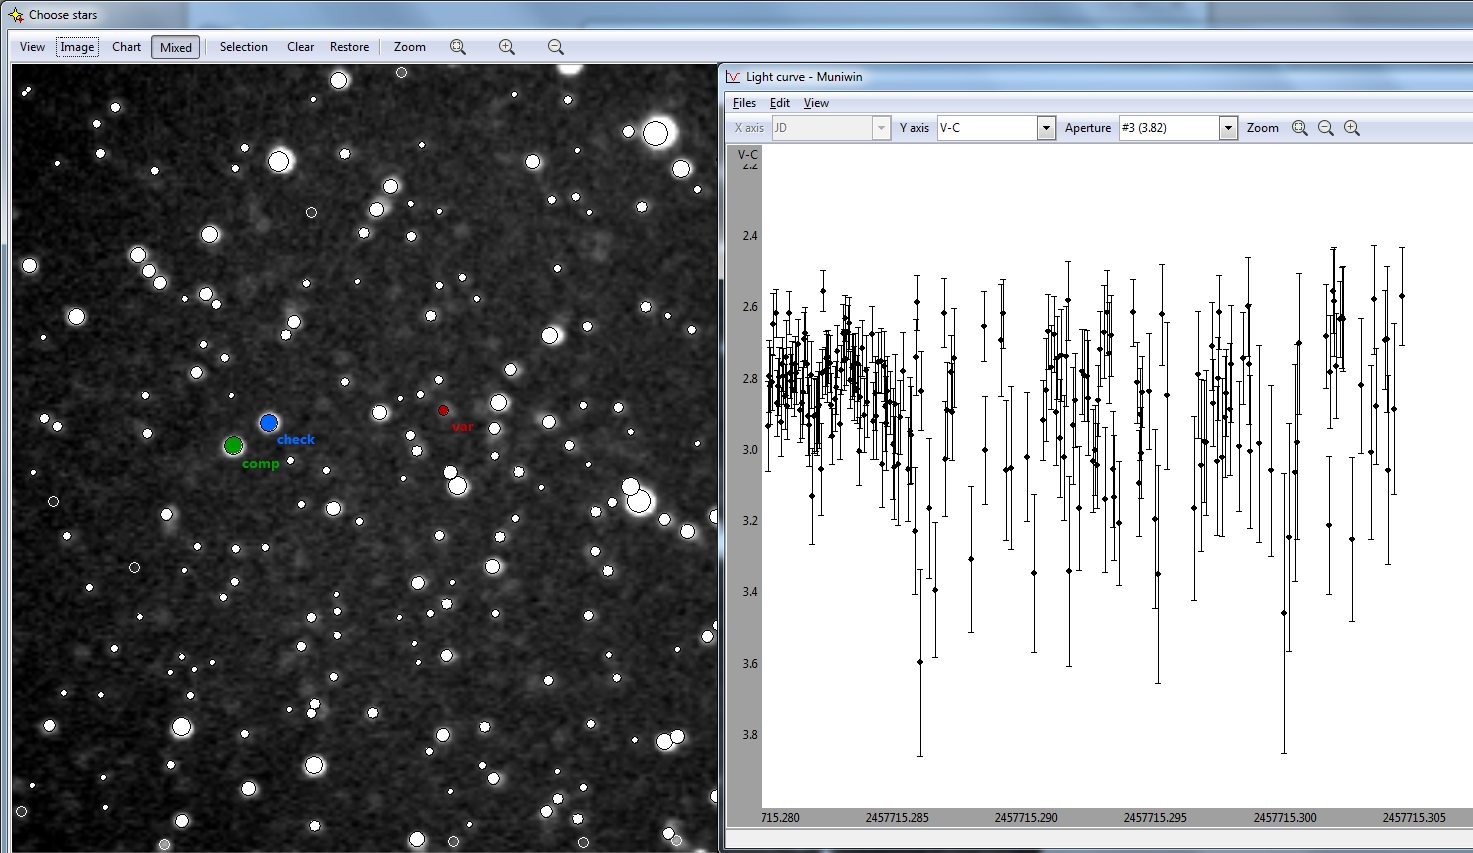This screenshot has height=853, width=1473.
Task: Toggle the Mixed display mode
Action: pos(176,47)
